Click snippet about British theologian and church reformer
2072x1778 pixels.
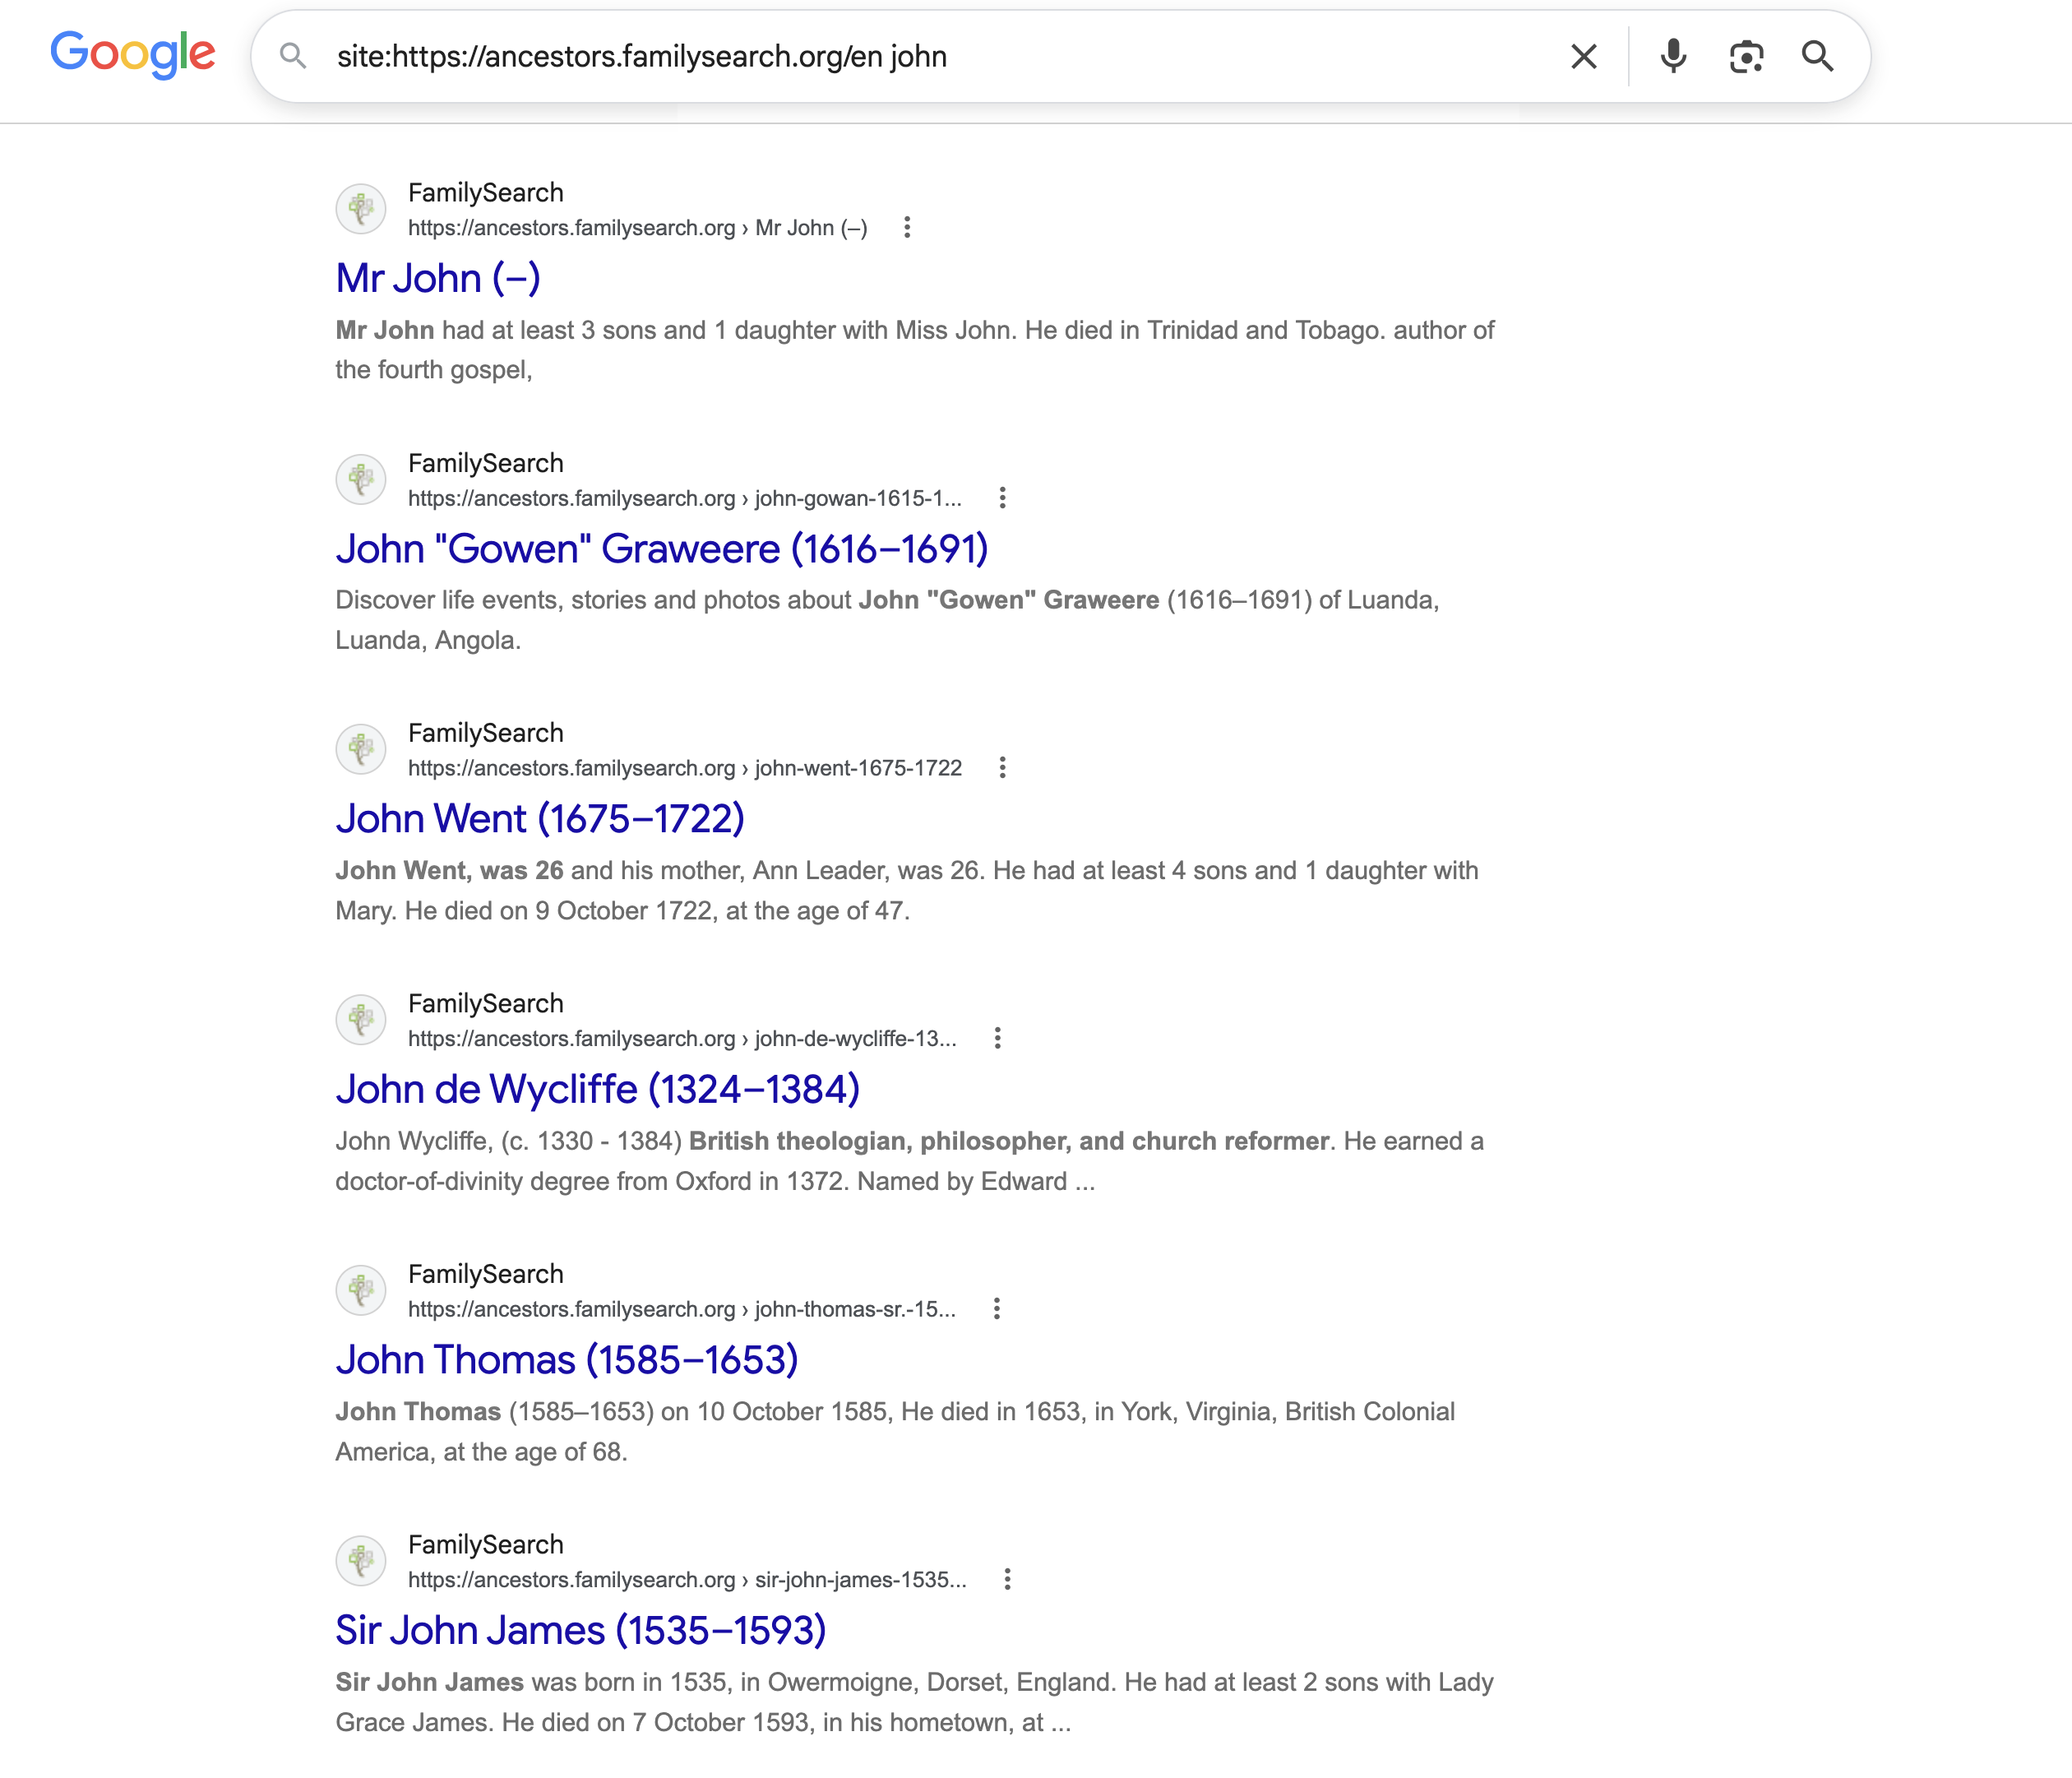pyautogui.click(x=909, y=1161)
